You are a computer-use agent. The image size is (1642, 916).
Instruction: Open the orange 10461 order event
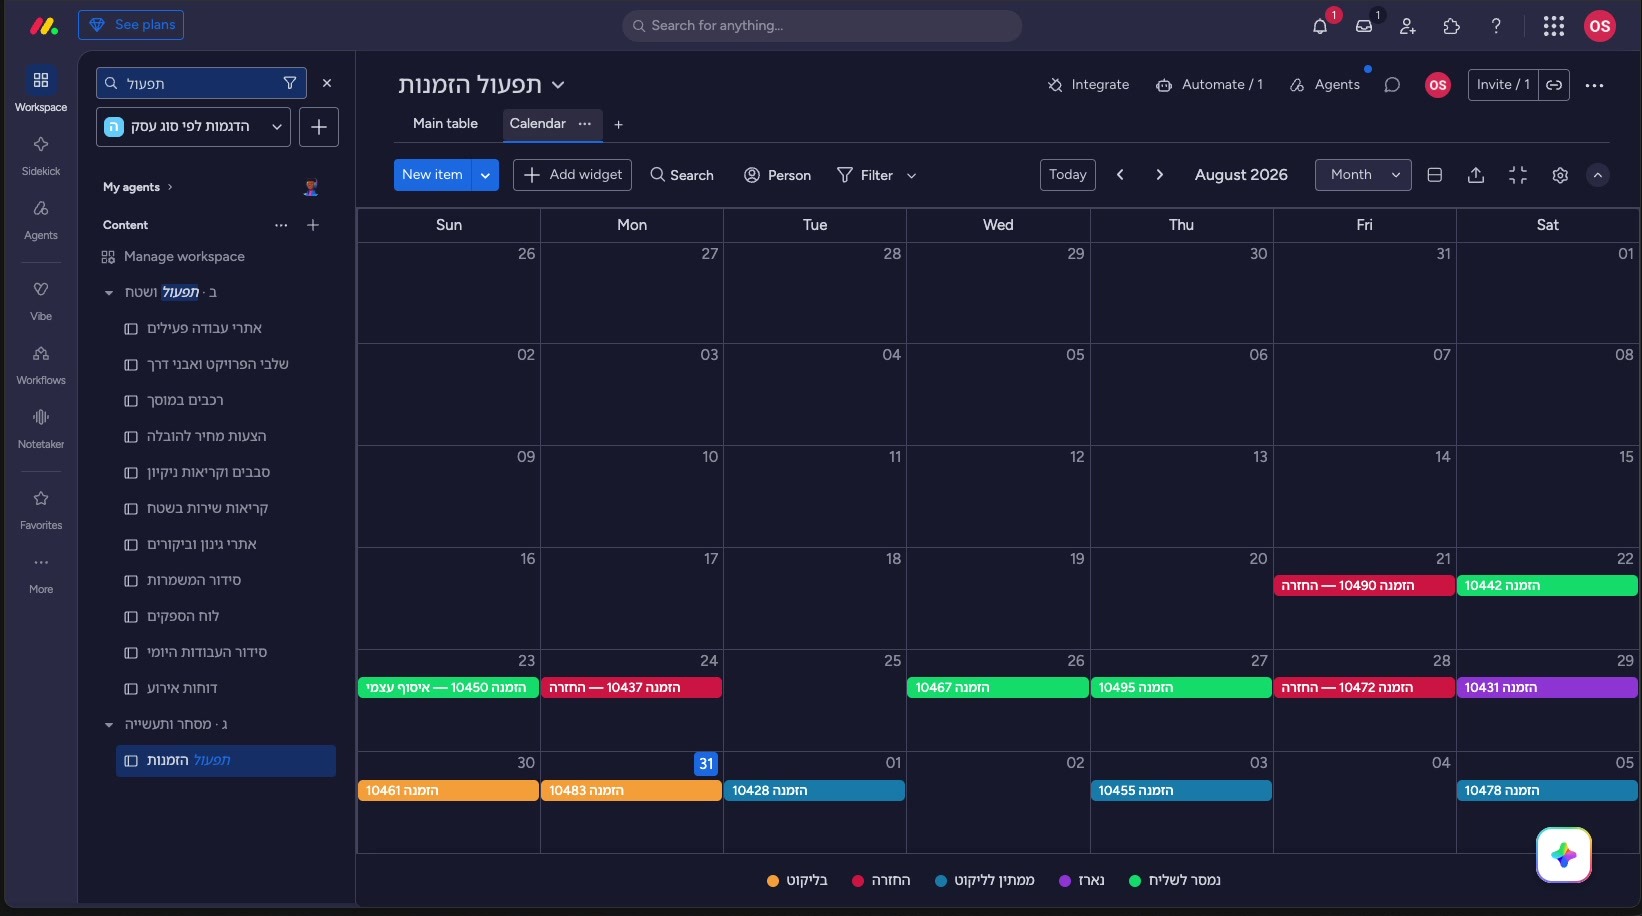(x=448, y=791)
